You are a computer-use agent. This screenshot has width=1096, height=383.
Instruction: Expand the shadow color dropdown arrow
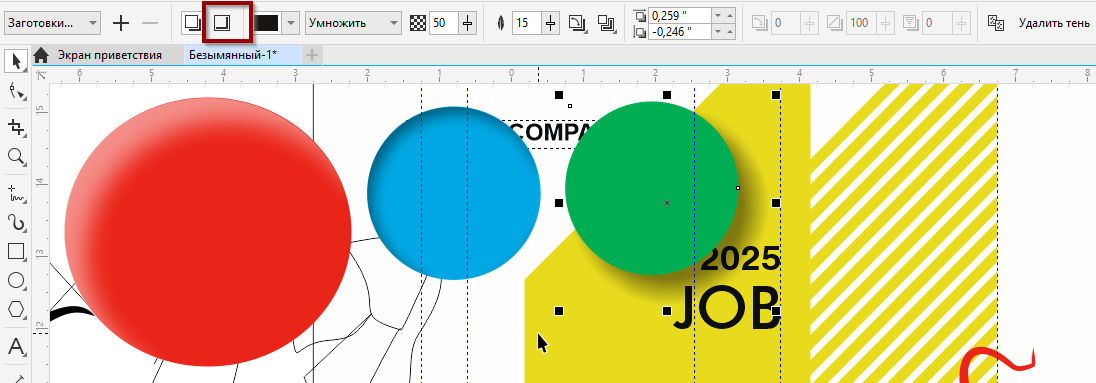(291, 23)
